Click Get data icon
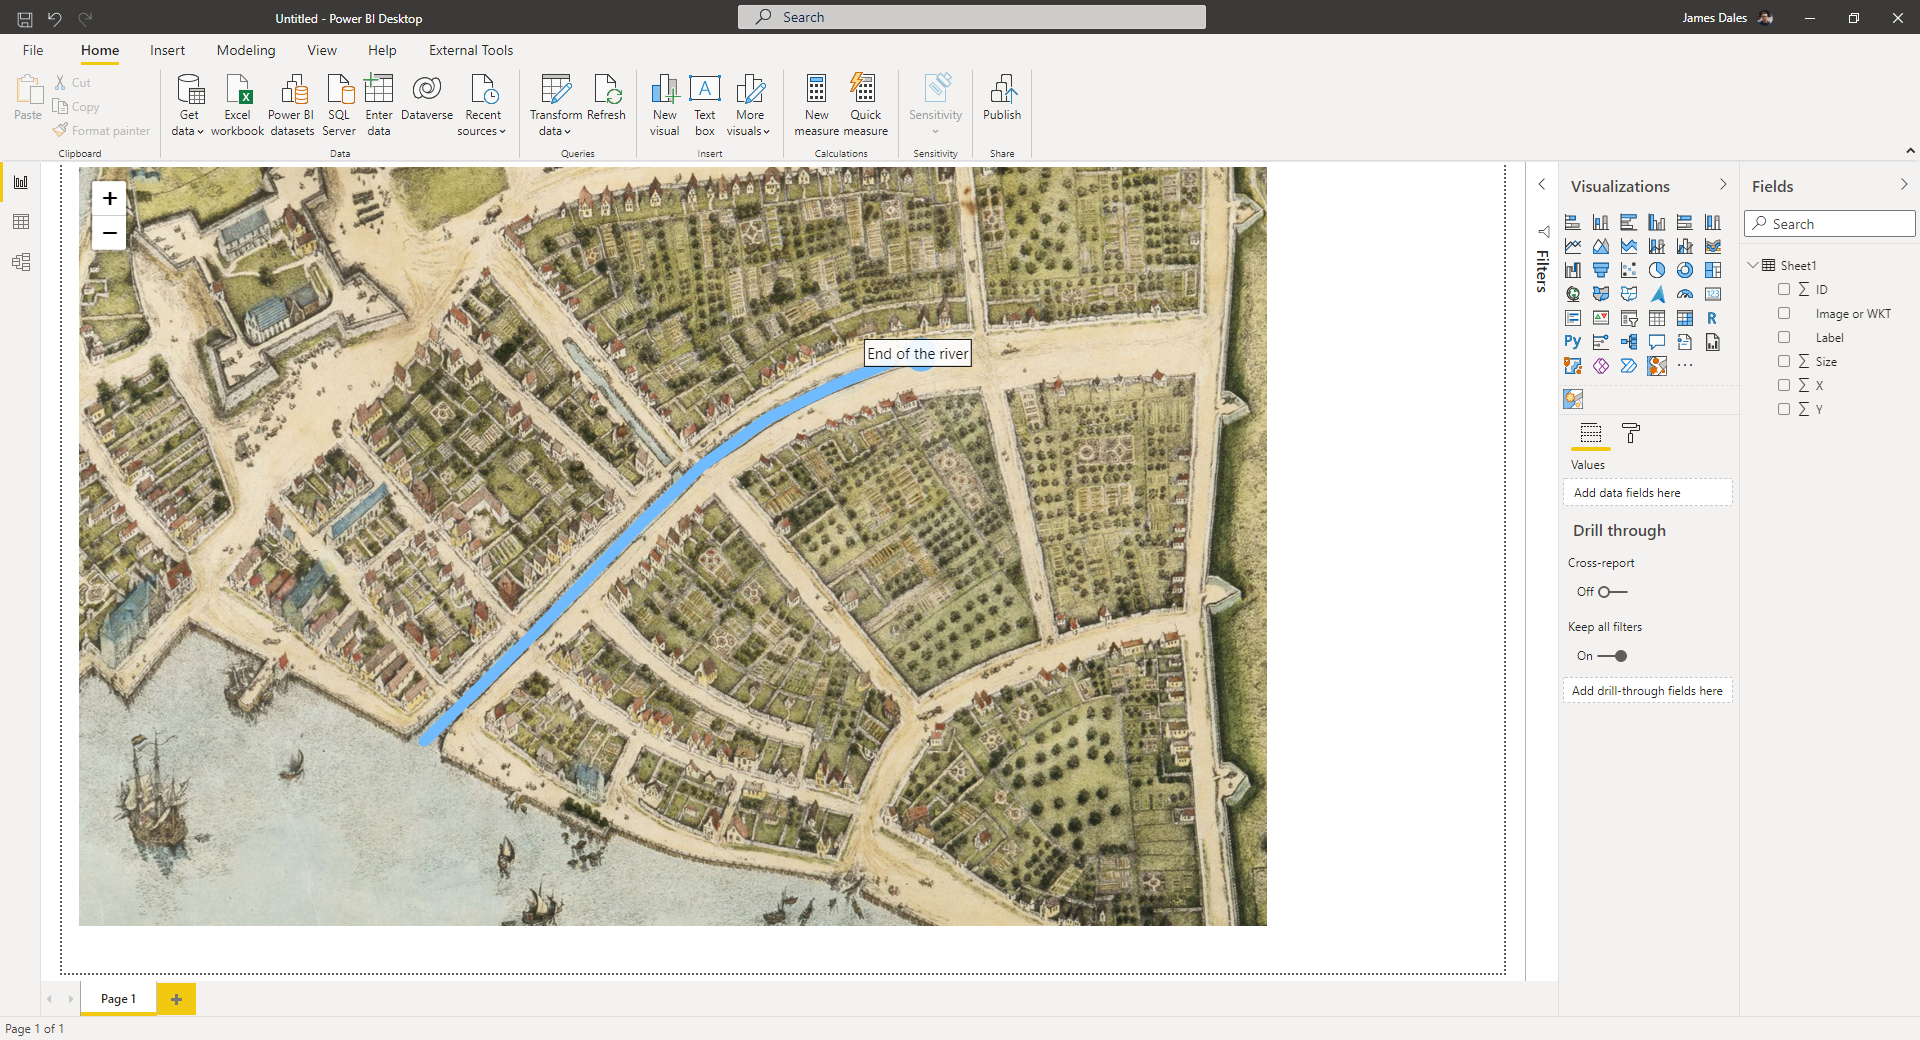This screenshot has height=1040, width=1920. tap(189, 89)
